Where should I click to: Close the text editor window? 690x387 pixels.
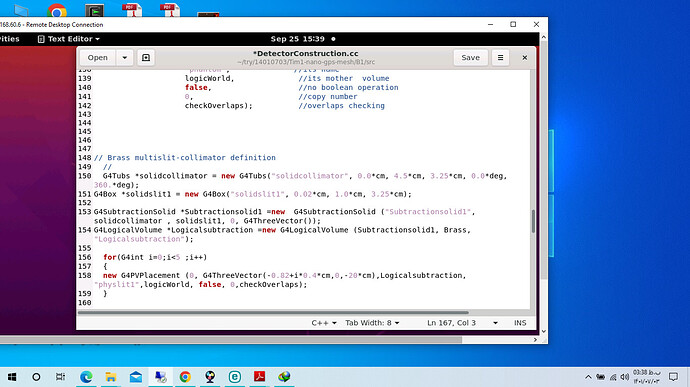[525, 58]
